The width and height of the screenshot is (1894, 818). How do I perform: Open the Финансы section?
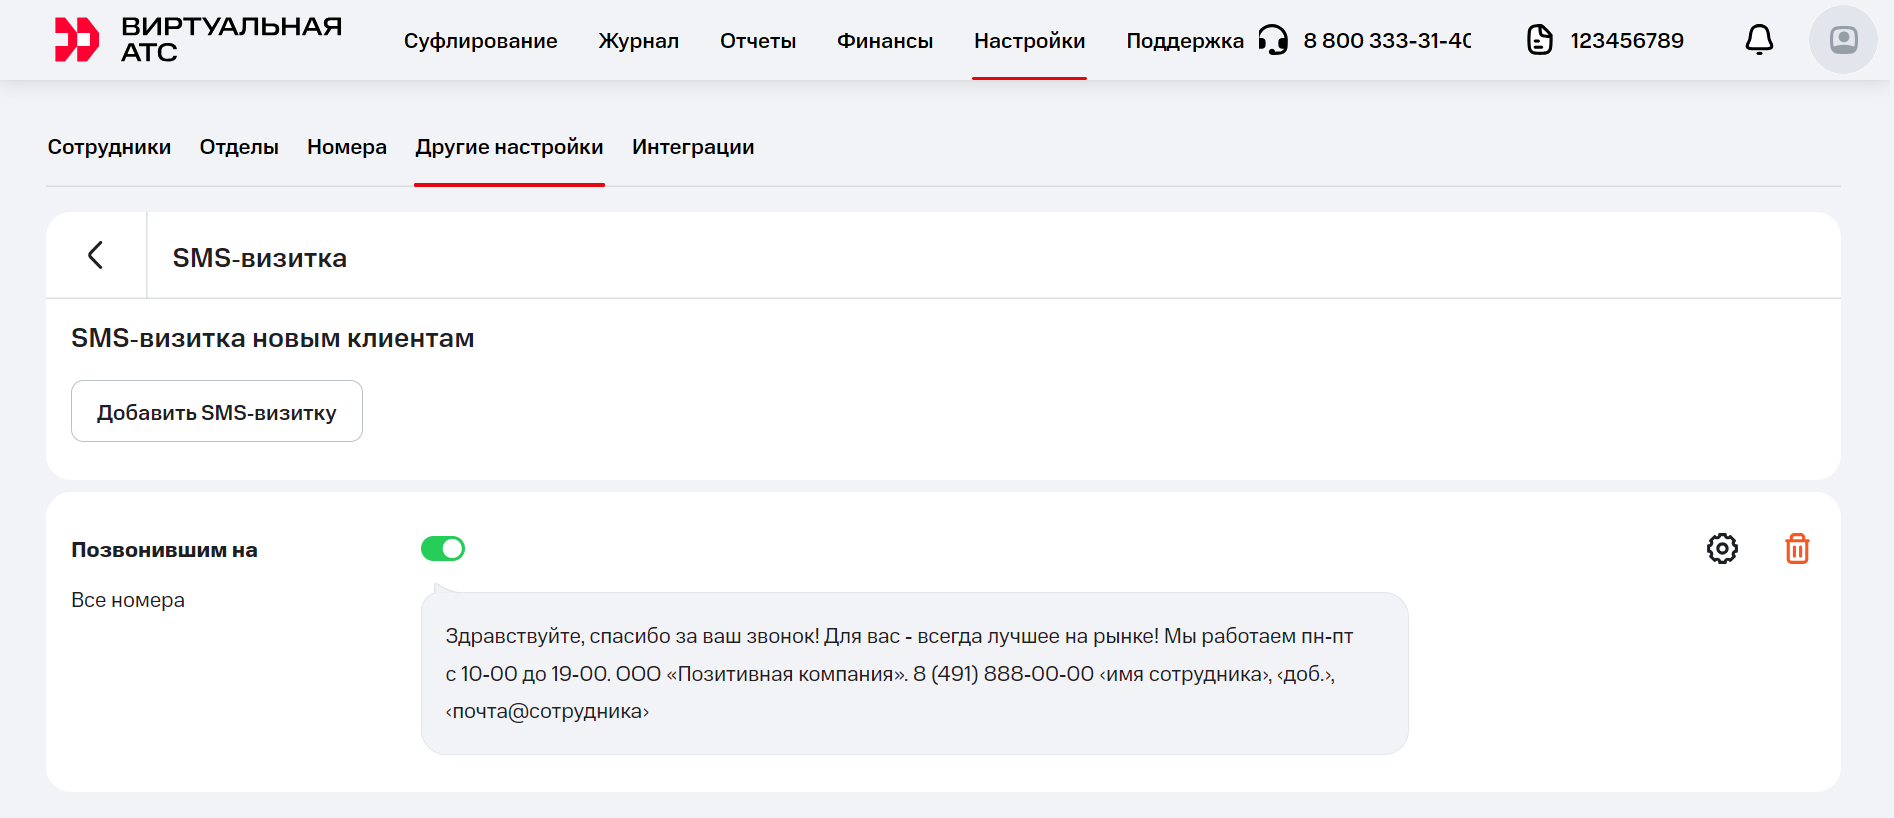coord(884,41)
